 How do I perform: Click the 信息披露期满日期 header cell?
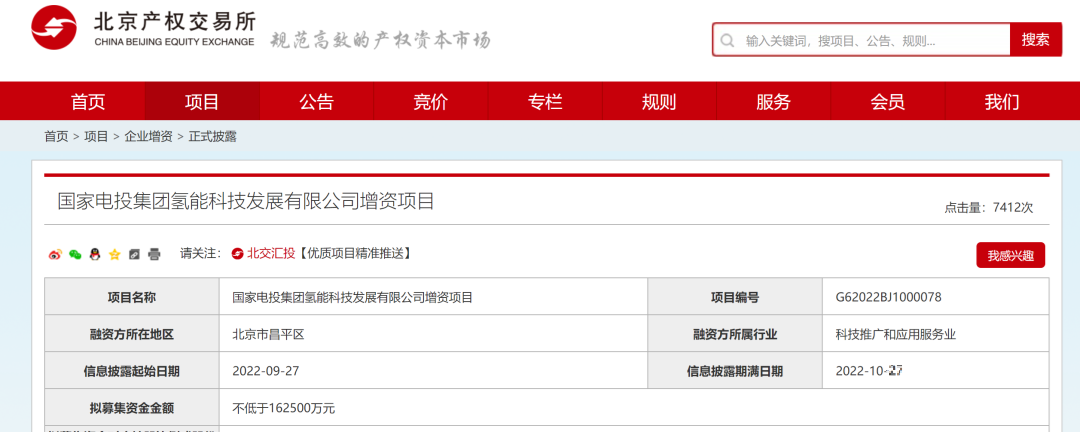tap(735, 371)
